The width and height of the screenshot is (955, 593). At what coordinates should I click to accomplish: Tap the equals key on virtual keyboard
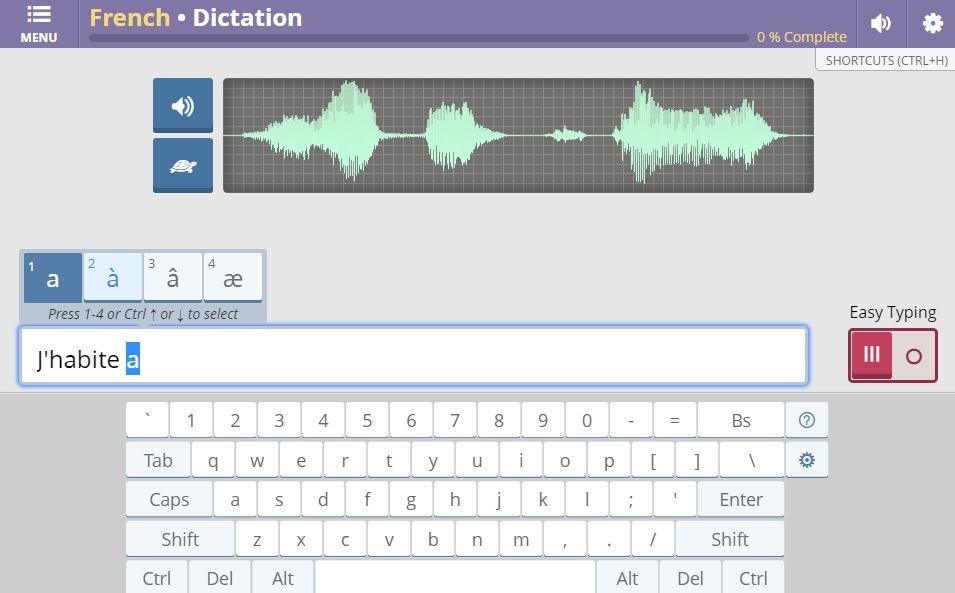point(675,420)
